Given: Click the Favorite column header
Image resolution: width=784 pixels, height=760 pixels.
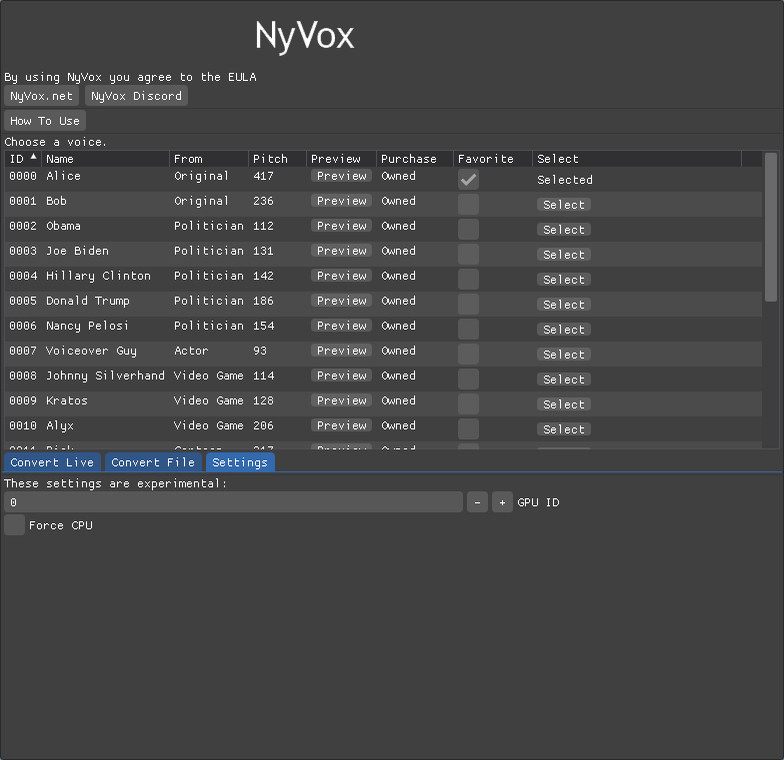Looking at the screenshot, I should click(493, 159).
